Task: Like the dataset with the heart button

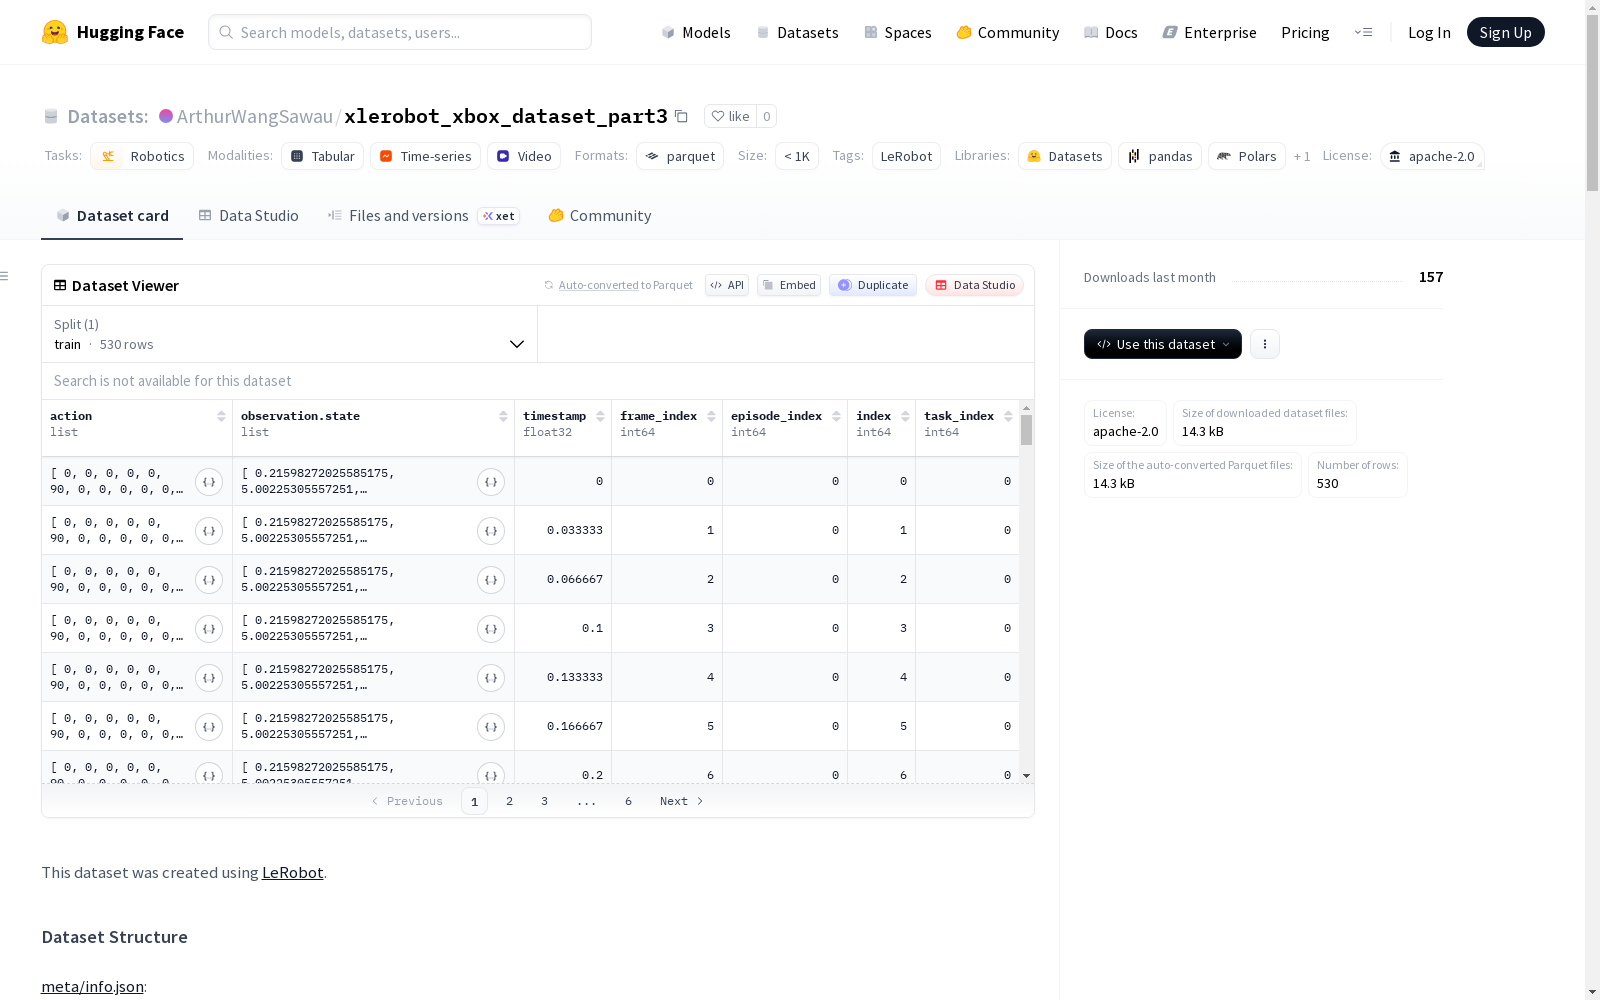Action: point(730,116)
